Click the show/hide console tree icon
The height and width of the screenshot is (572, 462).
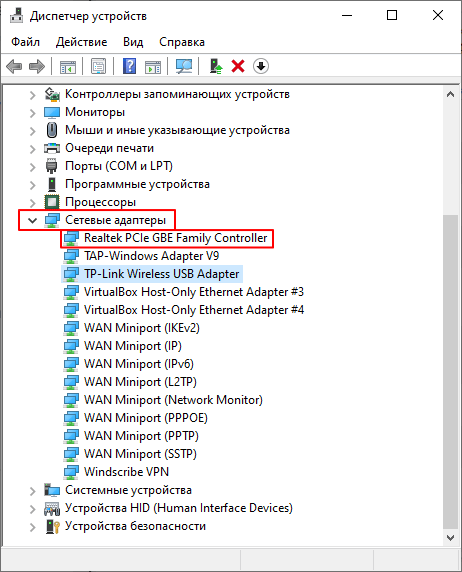pyautogui.click(x=68, y=66)
